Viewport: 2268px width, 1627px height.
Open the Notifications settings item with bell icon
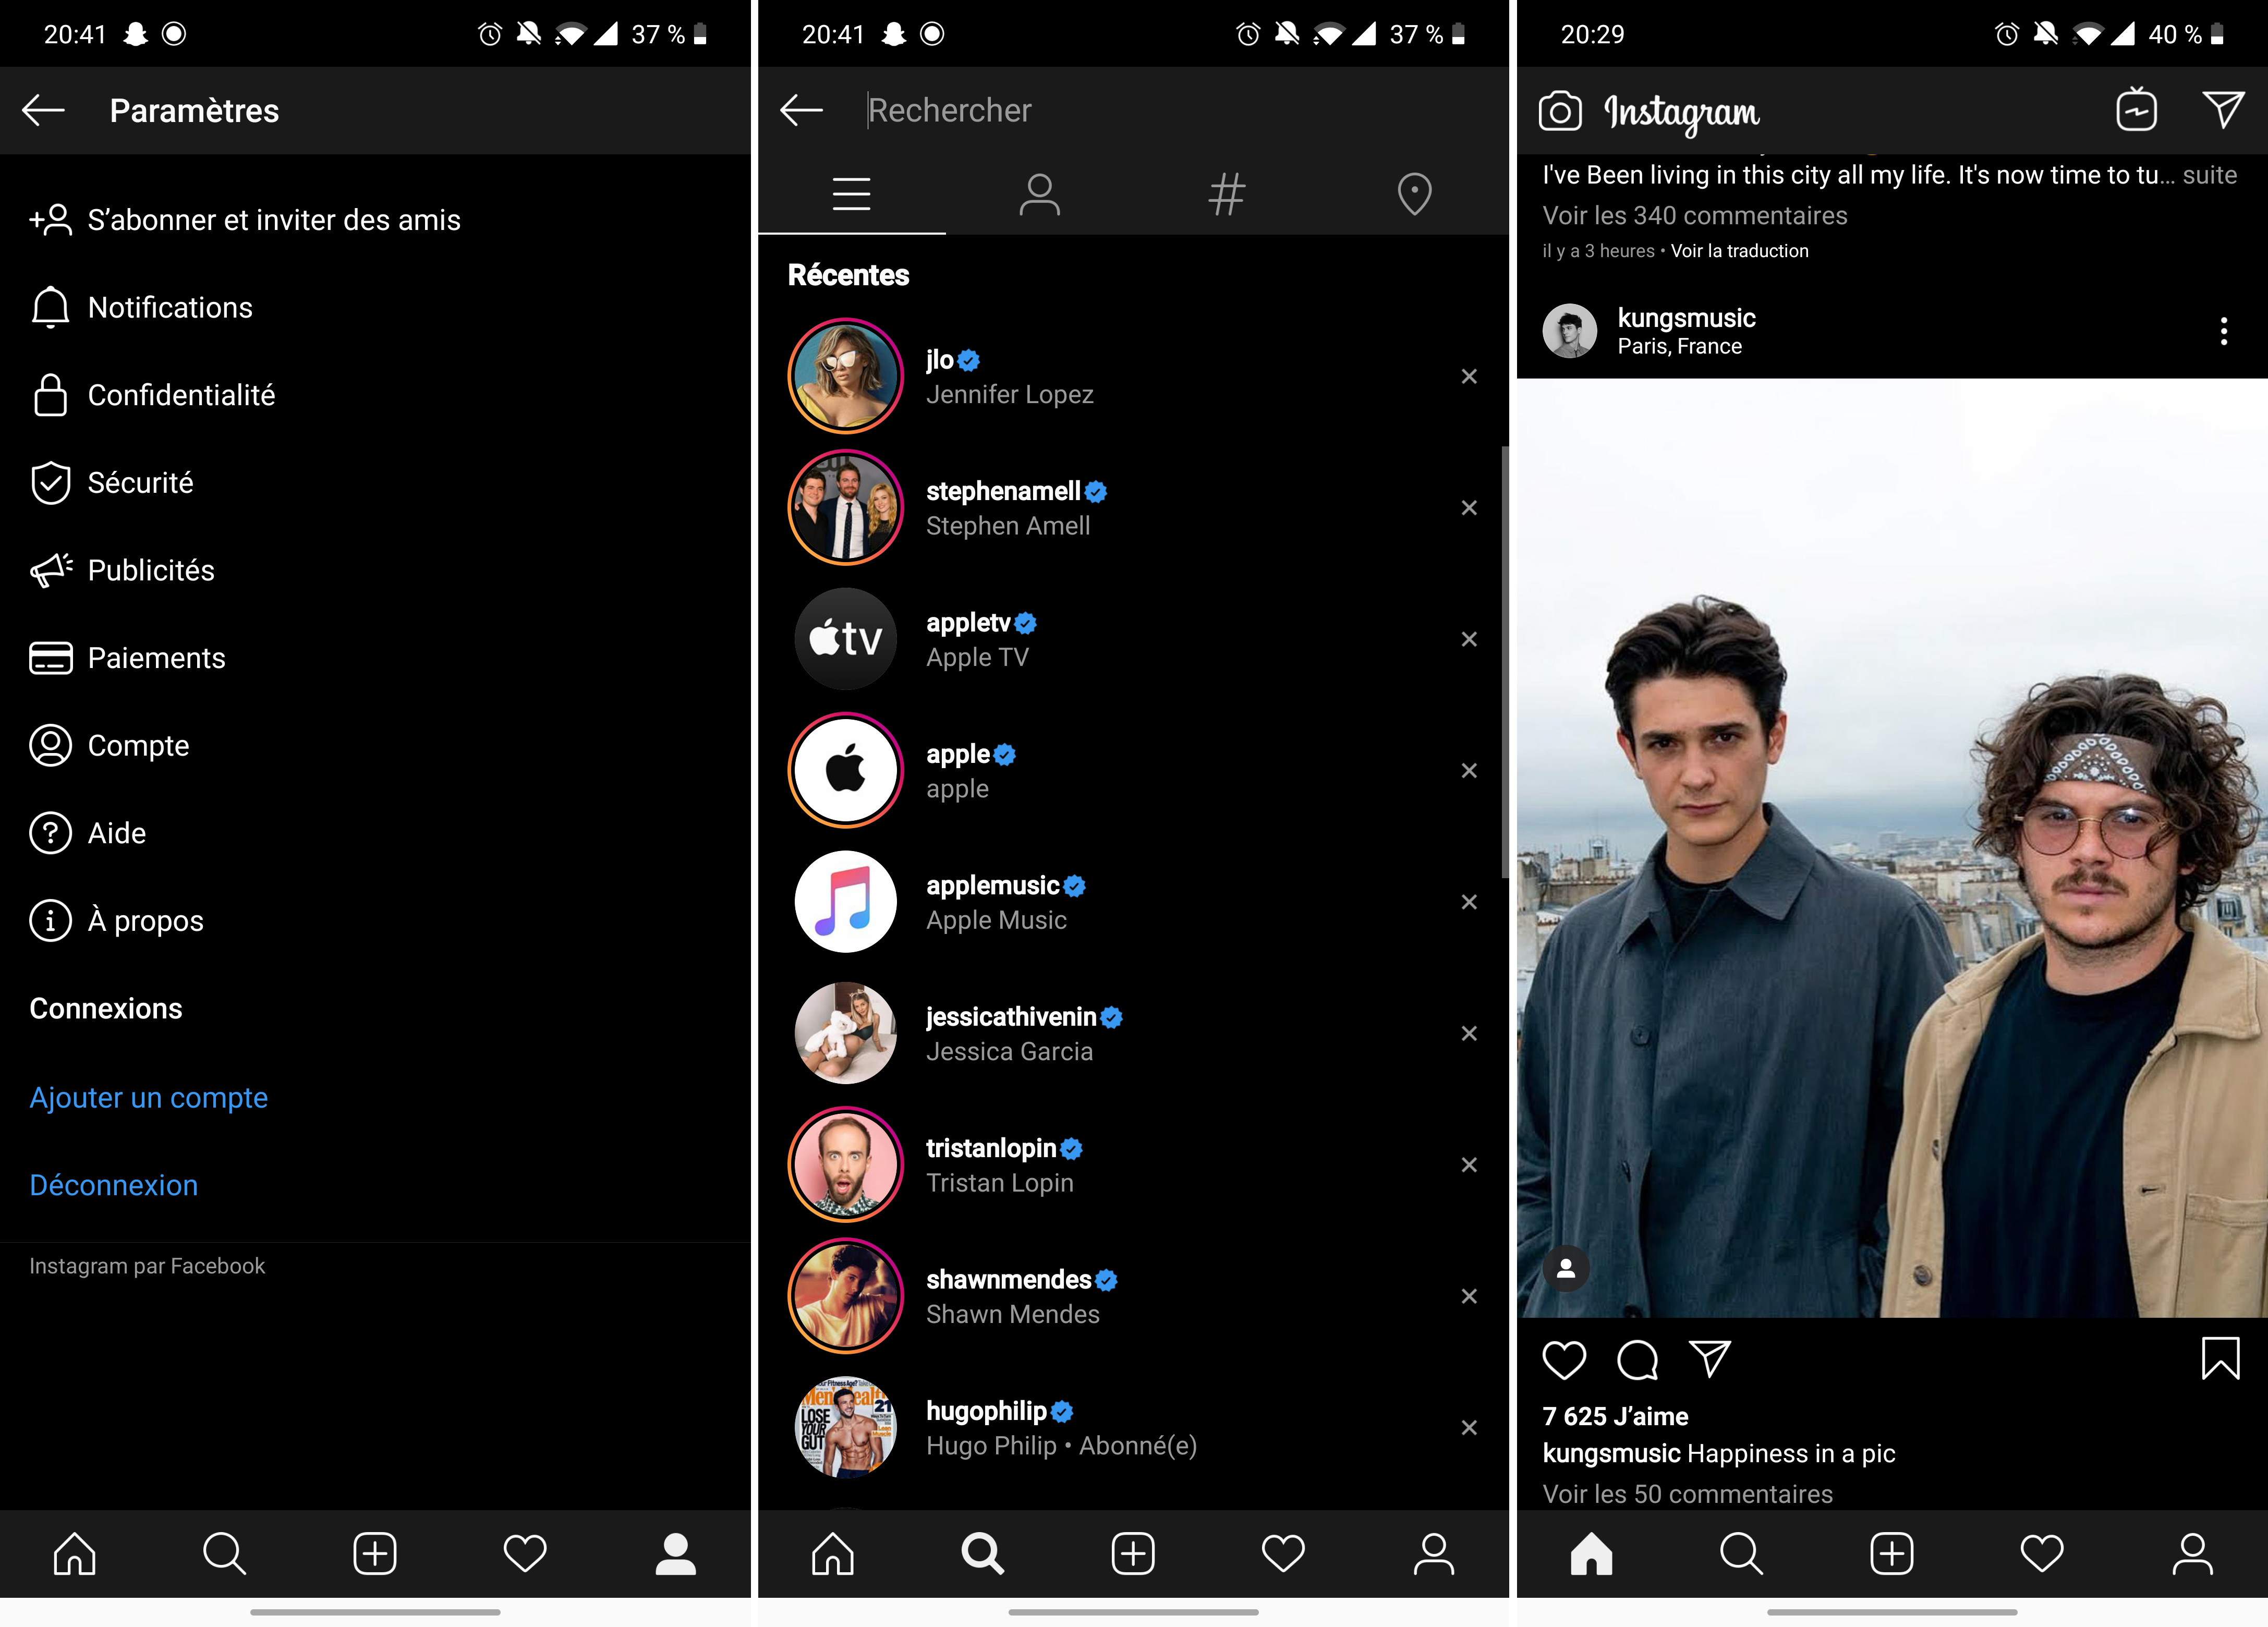170,307
